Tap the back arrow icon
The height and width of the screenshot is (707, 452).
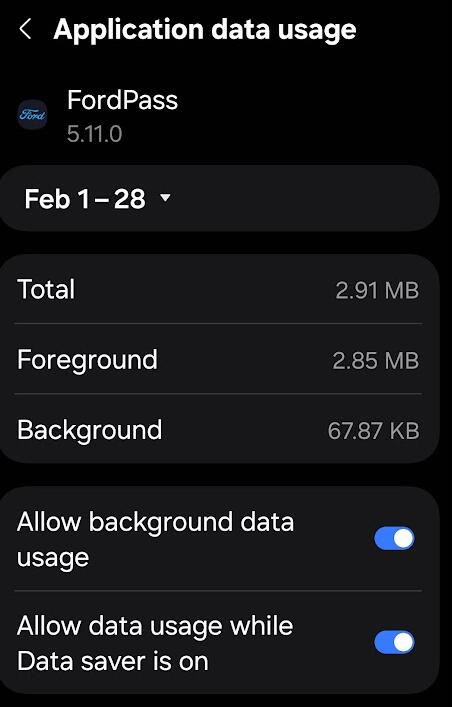point(25,29)
